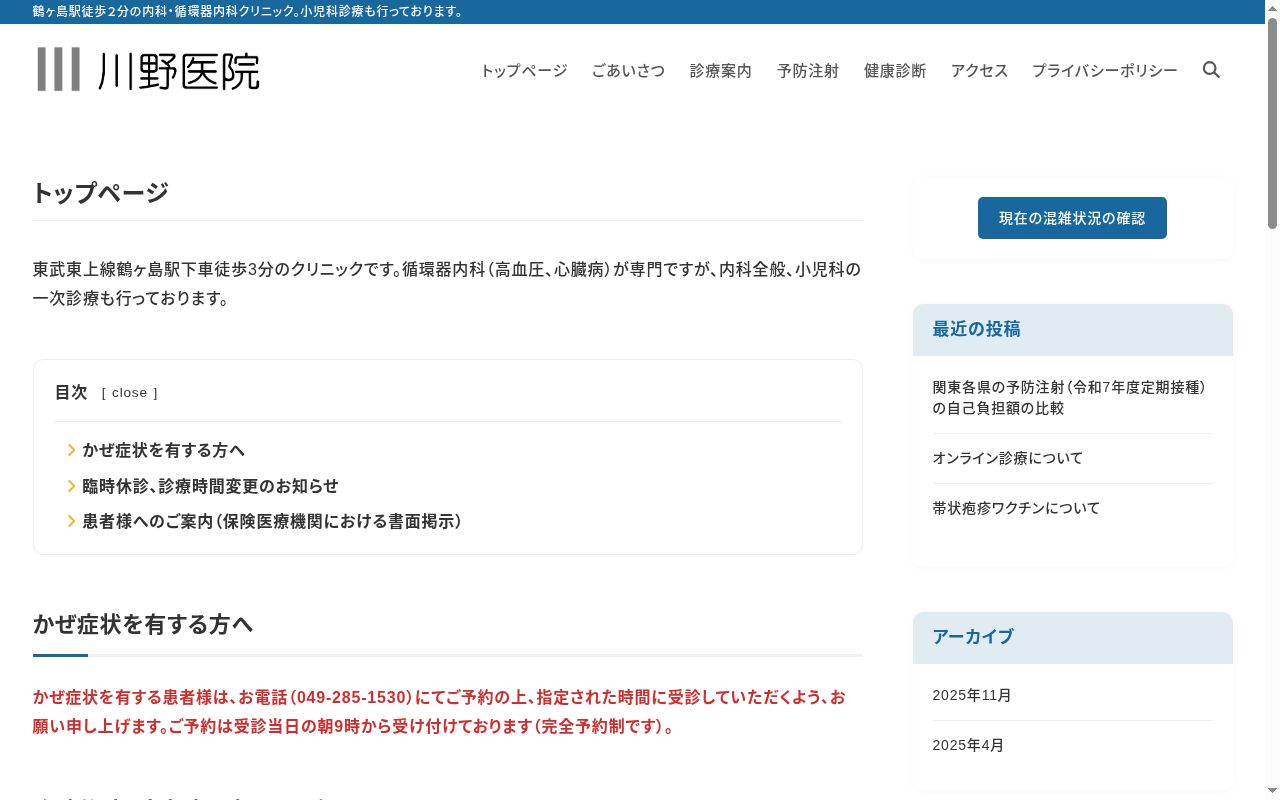The image size is (1280, 800).
Task: Go to 診療案内 in the navigation
Action: (721, 71)
